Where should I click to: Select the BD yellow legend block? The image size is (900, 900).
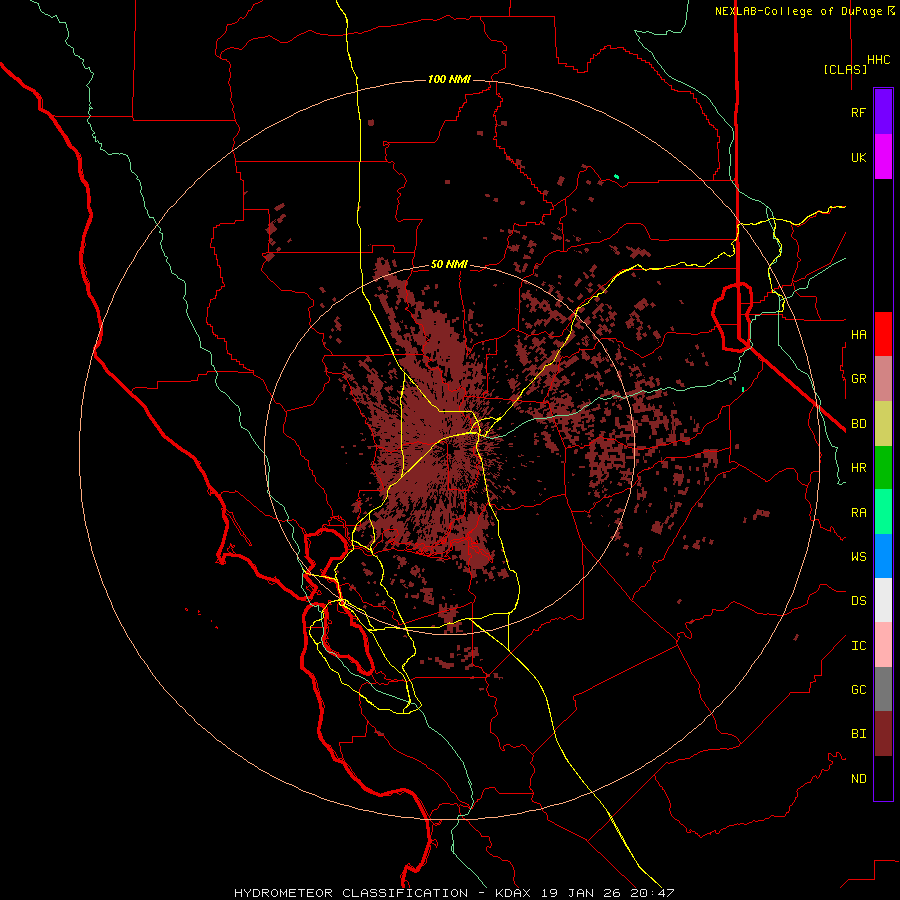point(883,424)
